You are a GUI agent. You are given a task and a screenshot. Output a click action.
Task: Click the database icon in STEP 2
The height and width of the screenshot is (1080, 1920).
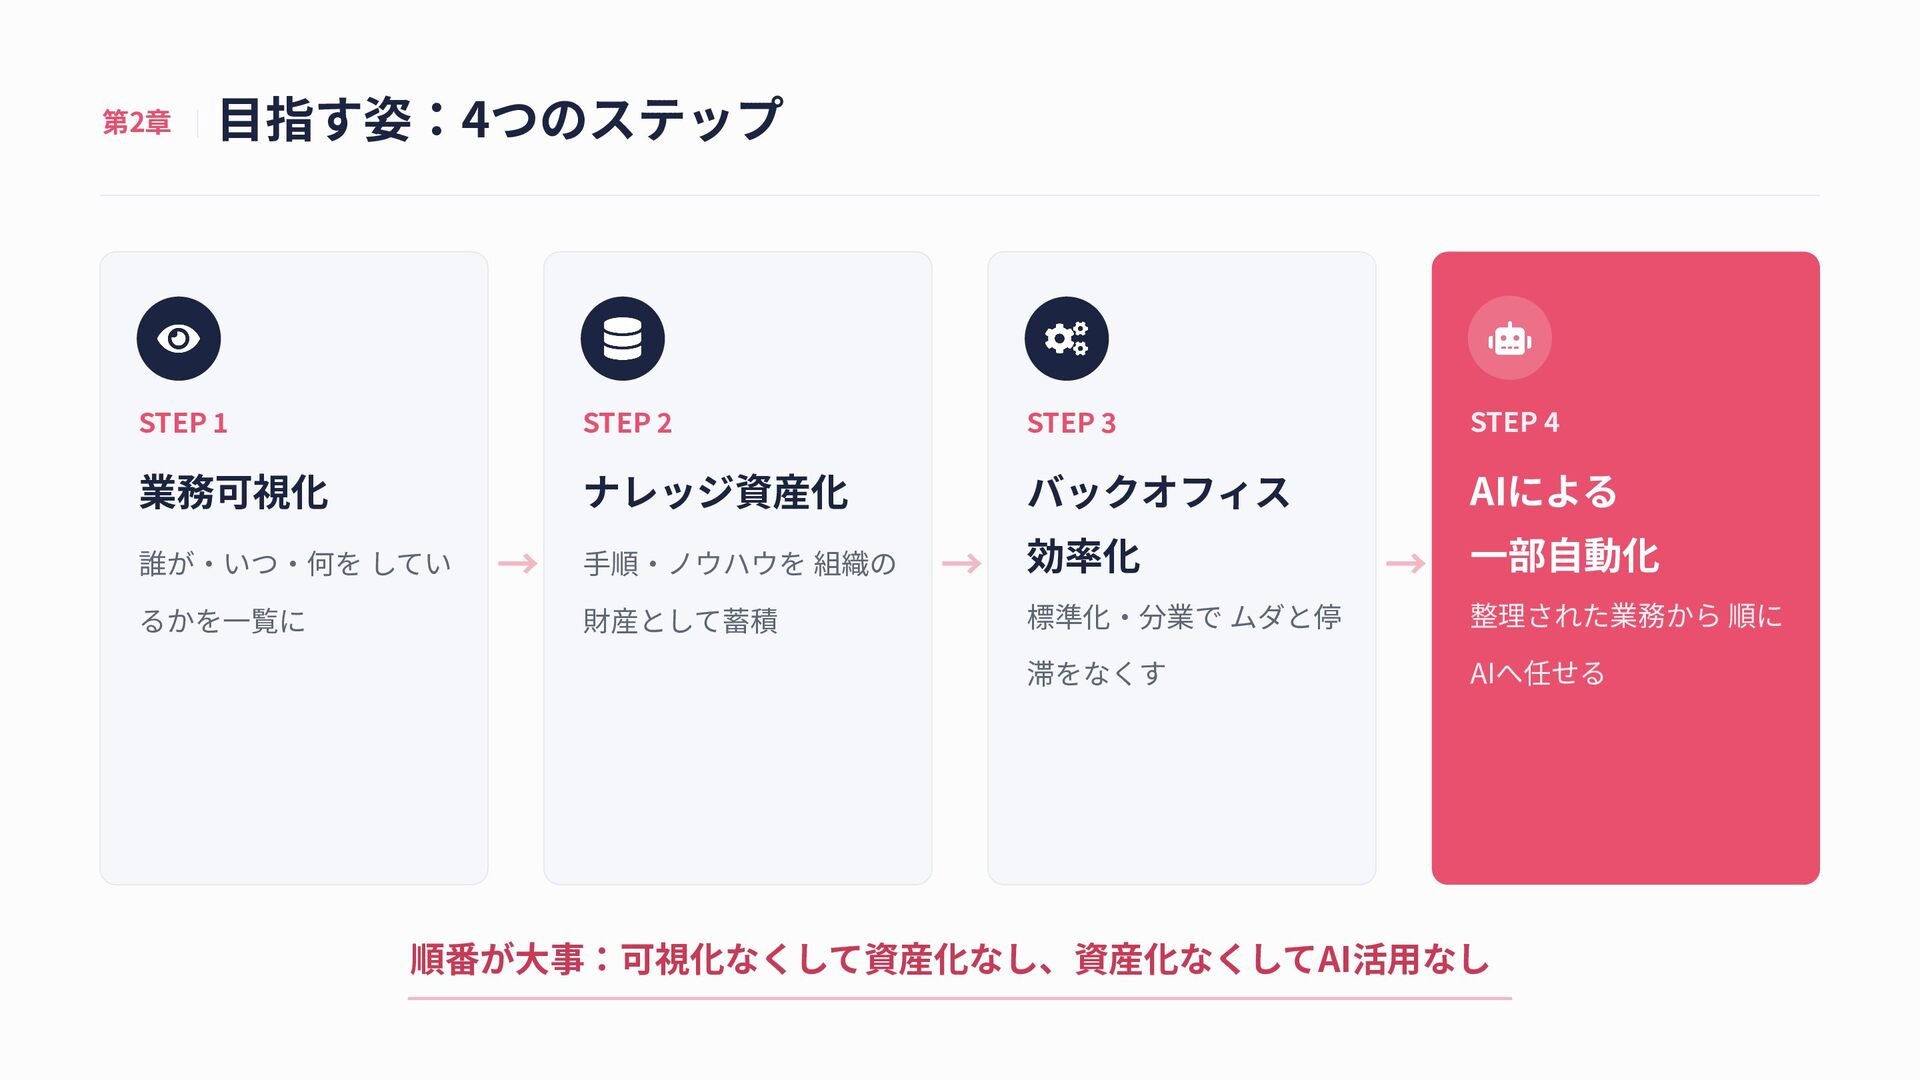tap(623, 338)
